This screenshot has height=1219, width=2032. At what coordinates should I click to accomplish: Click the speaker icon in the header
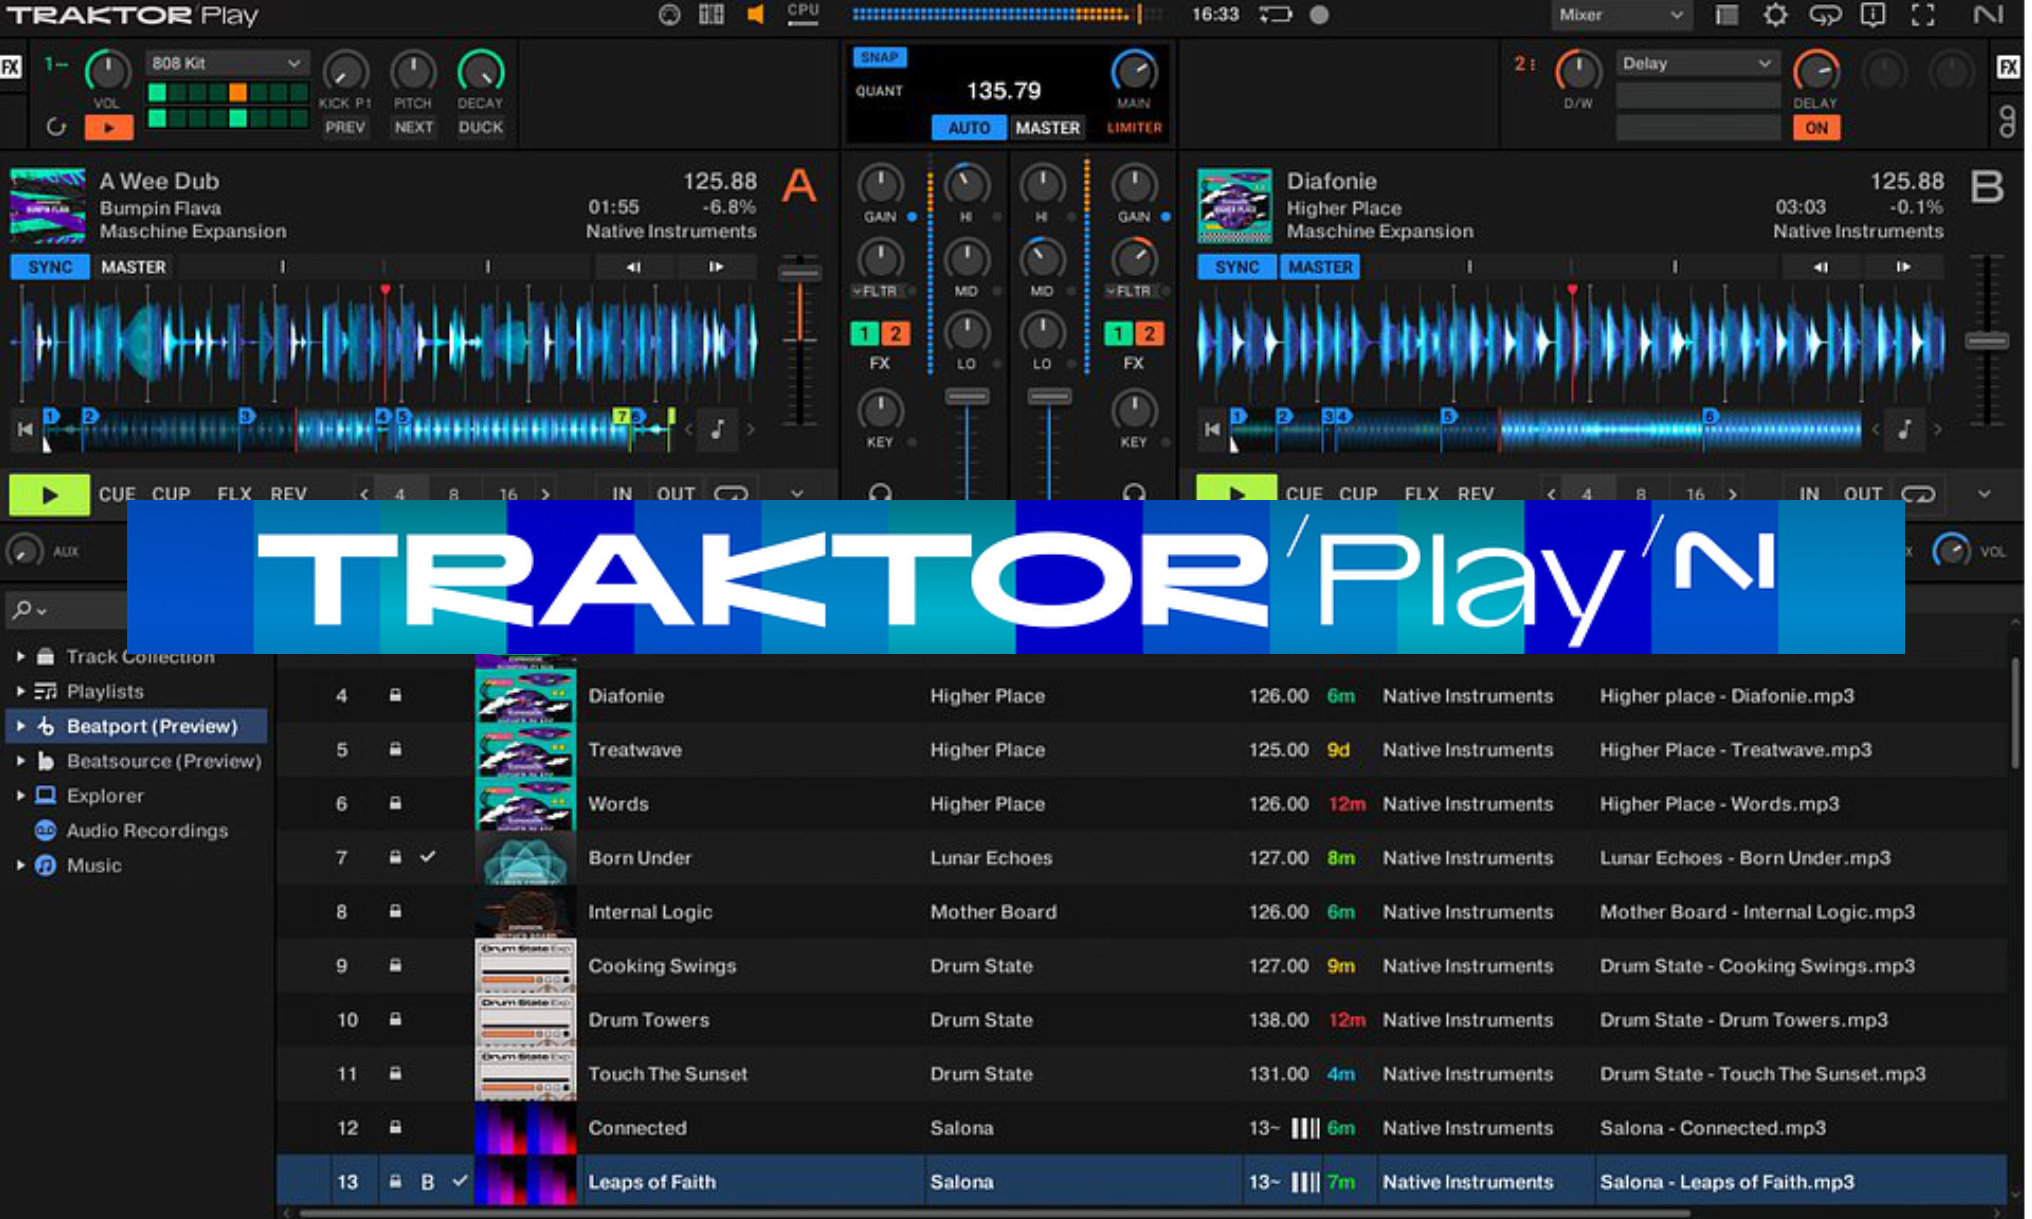coord(756,15)
